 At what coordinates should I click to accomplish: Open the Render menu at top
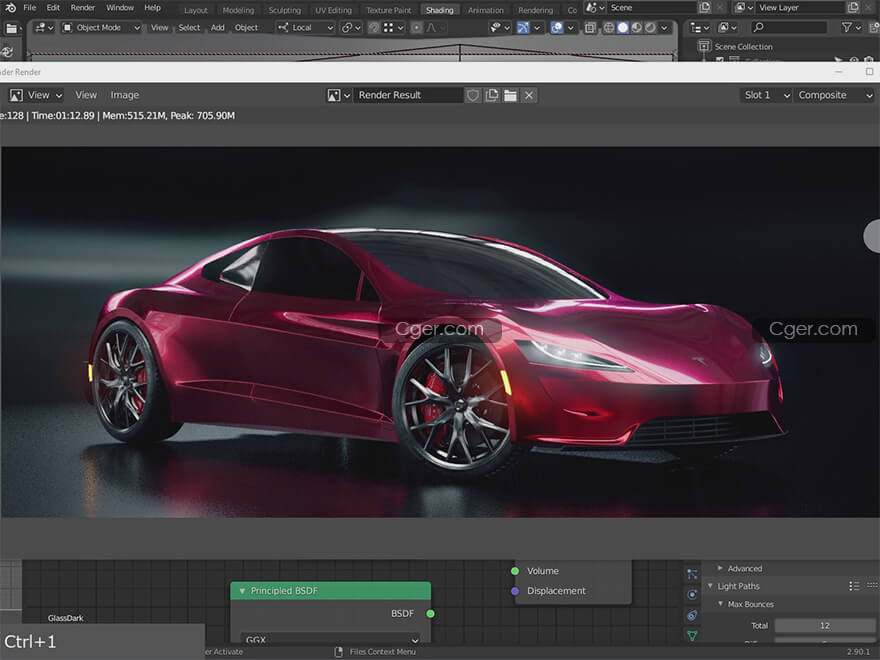pos(82,8)
